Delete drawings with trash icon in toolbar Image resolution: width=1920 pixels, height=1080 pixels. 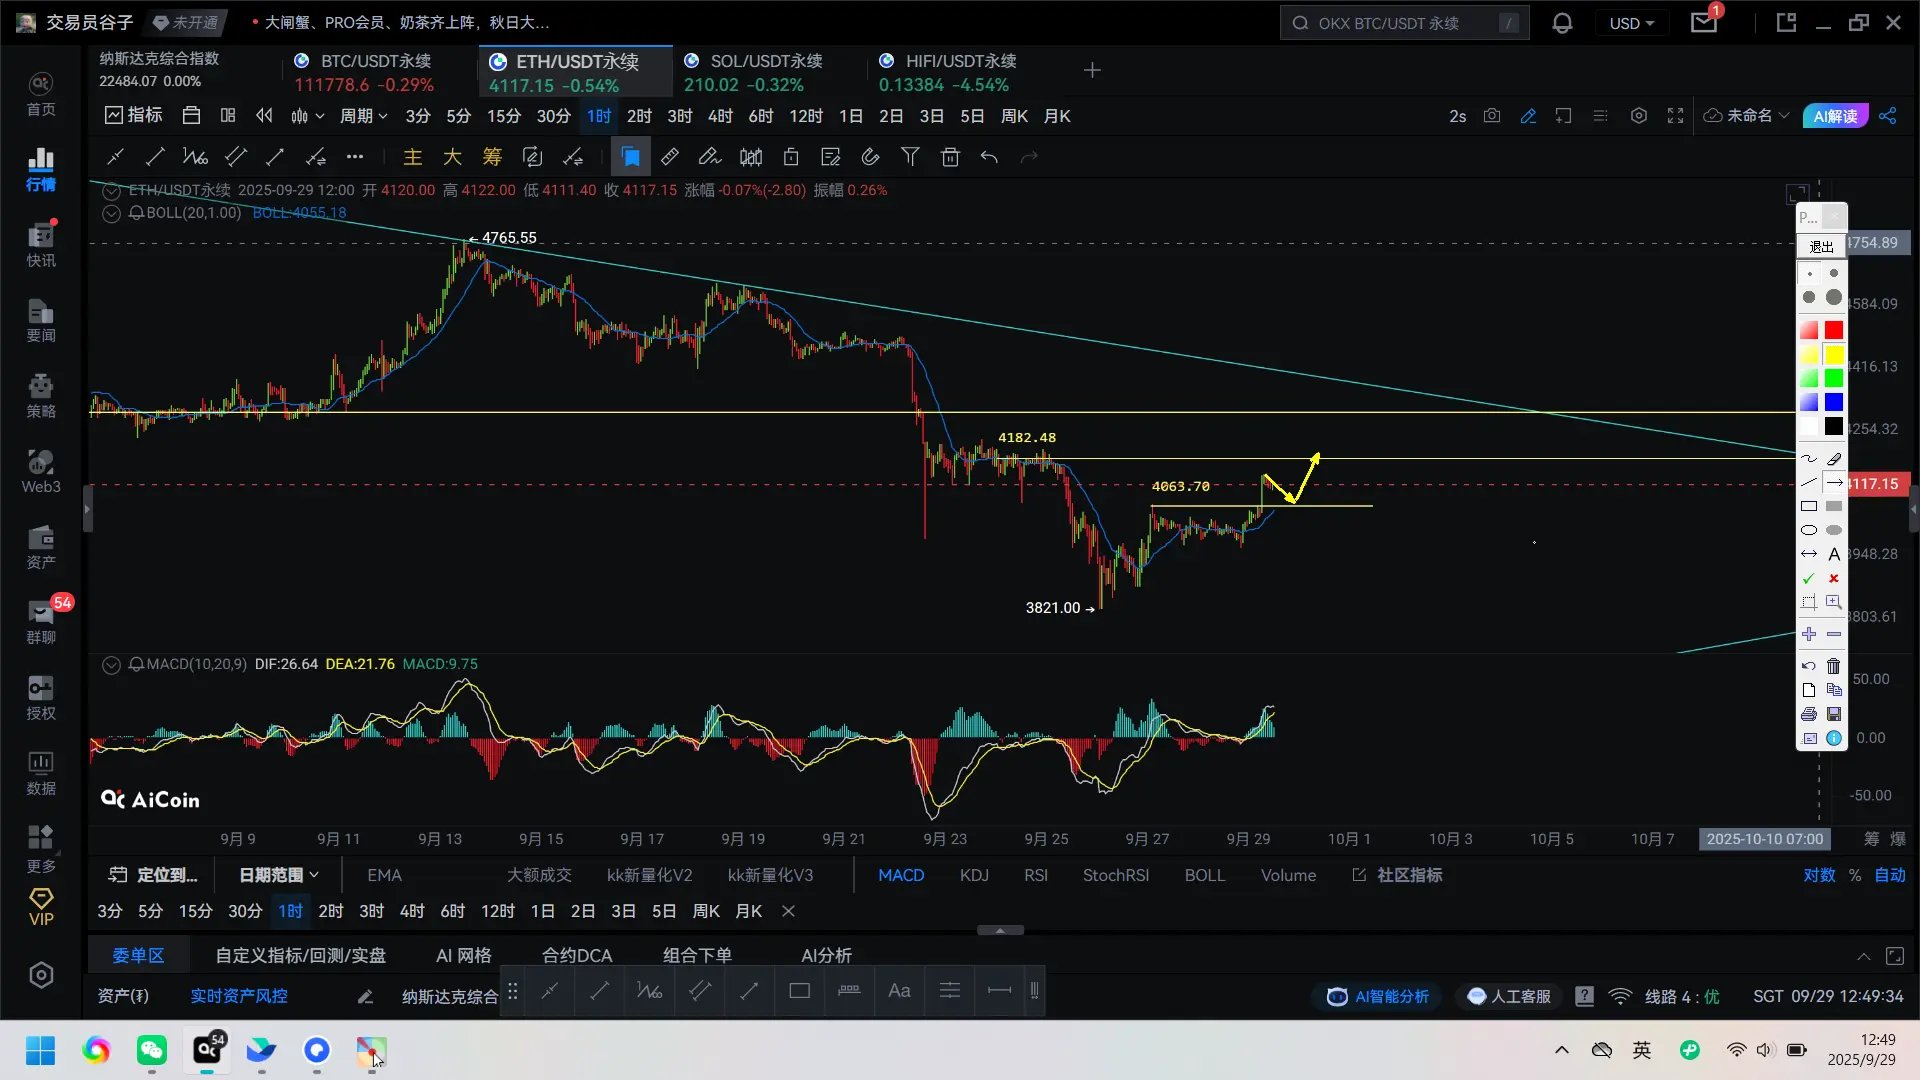click(950, 157)
